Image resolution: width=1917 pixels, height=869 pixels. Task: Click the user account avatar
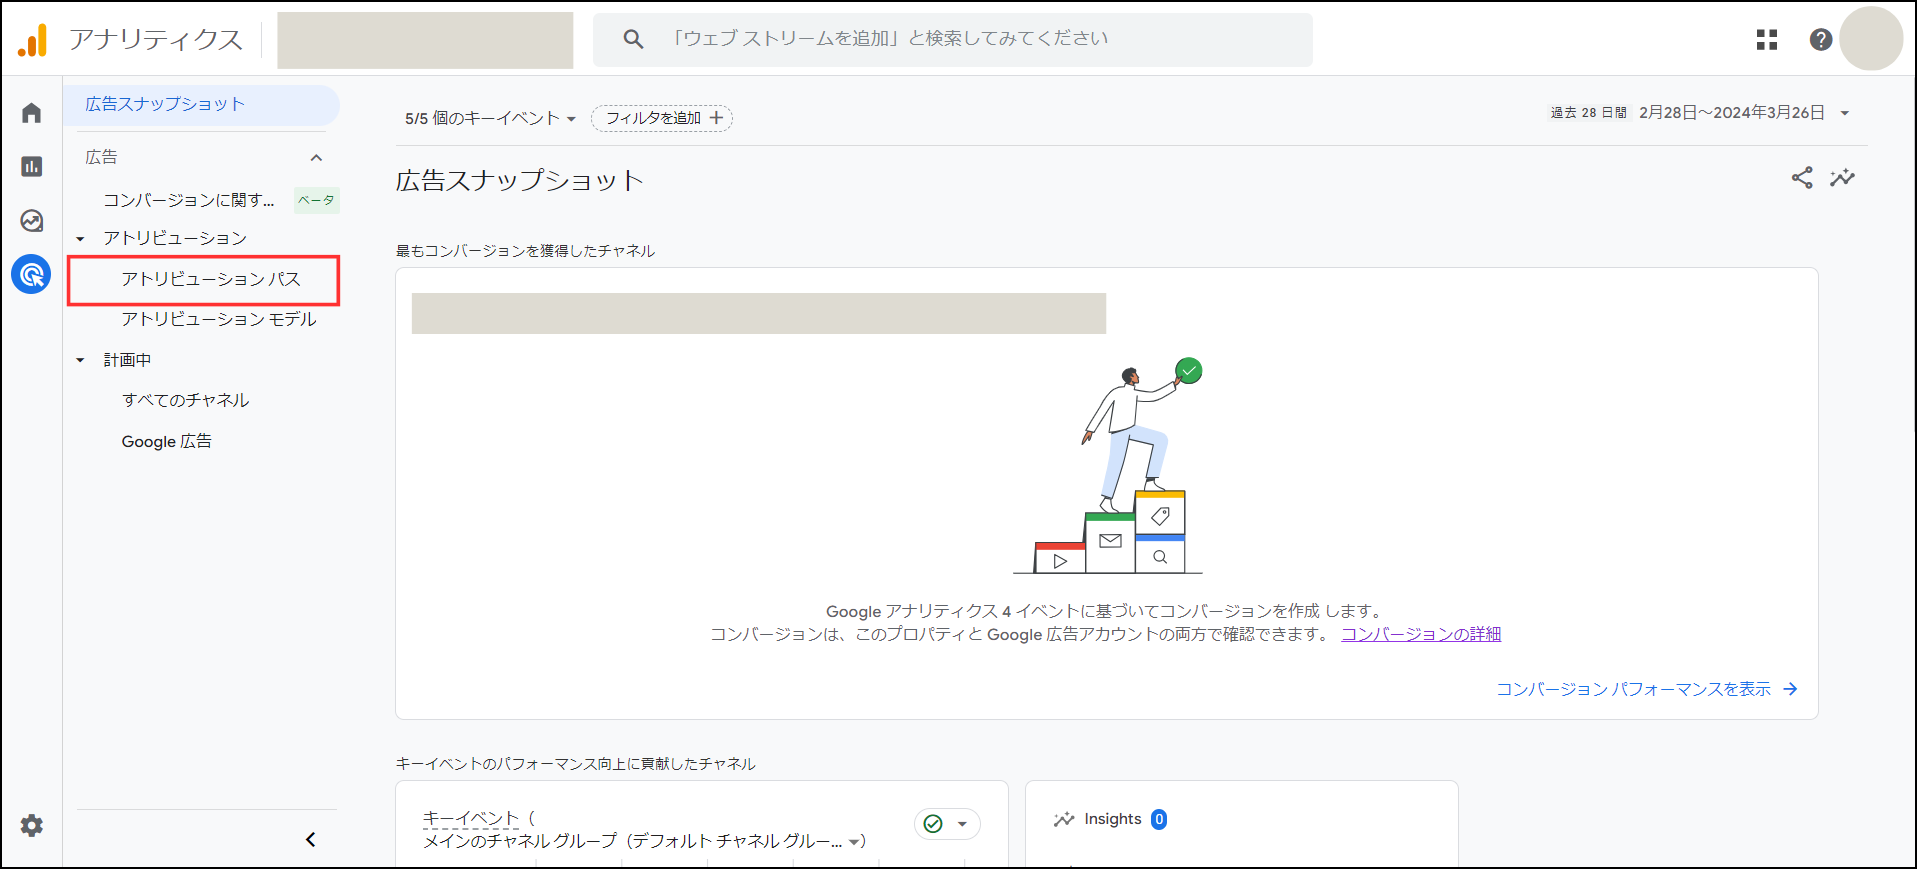click(x=1870, y=39)
